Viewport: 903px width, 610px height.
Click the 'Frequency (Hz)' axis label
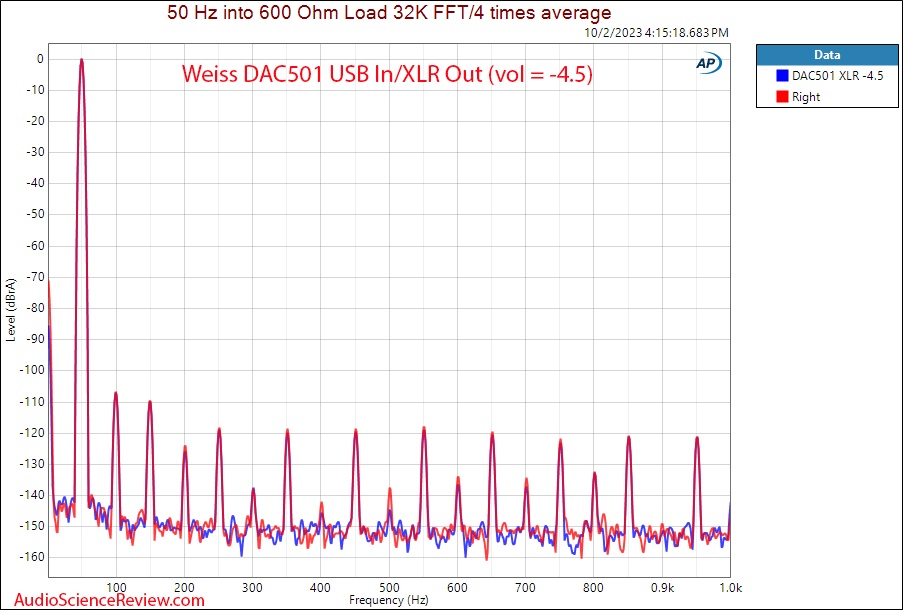389,600
